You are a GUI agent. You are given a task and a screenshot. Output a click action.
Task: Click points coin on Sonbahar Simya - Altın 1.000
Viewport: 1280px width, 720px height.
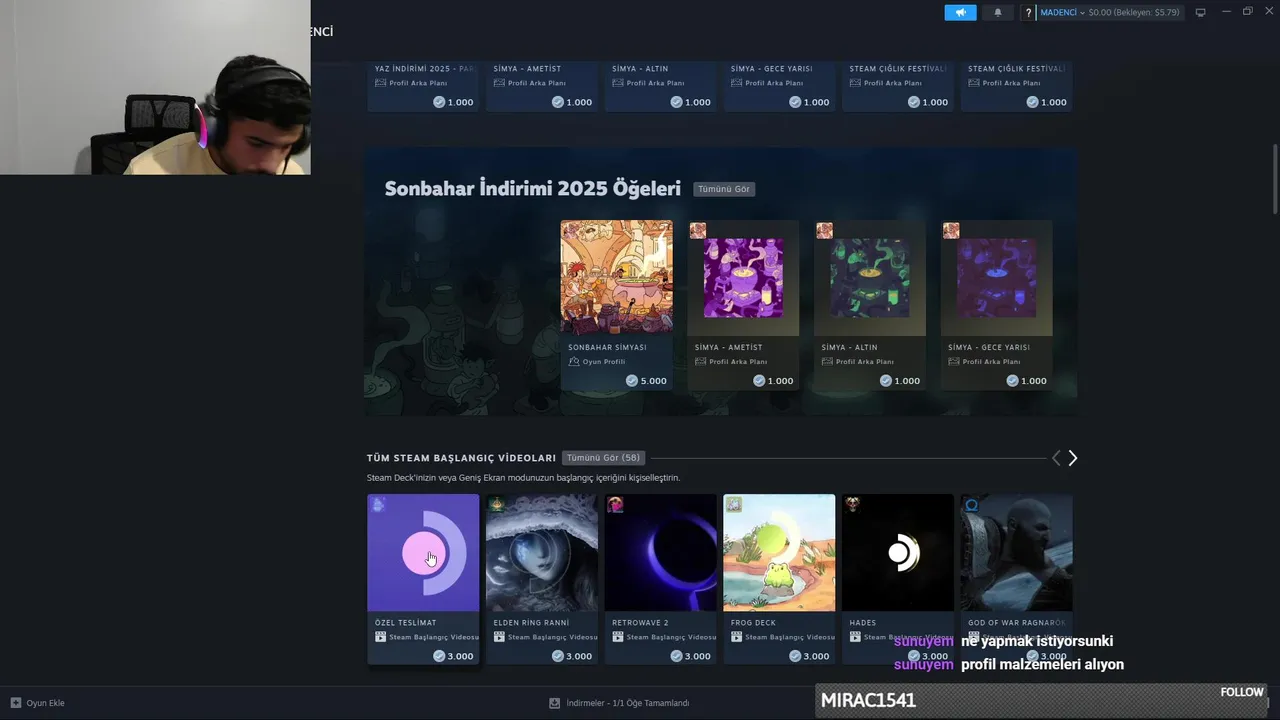pos(886,381)
